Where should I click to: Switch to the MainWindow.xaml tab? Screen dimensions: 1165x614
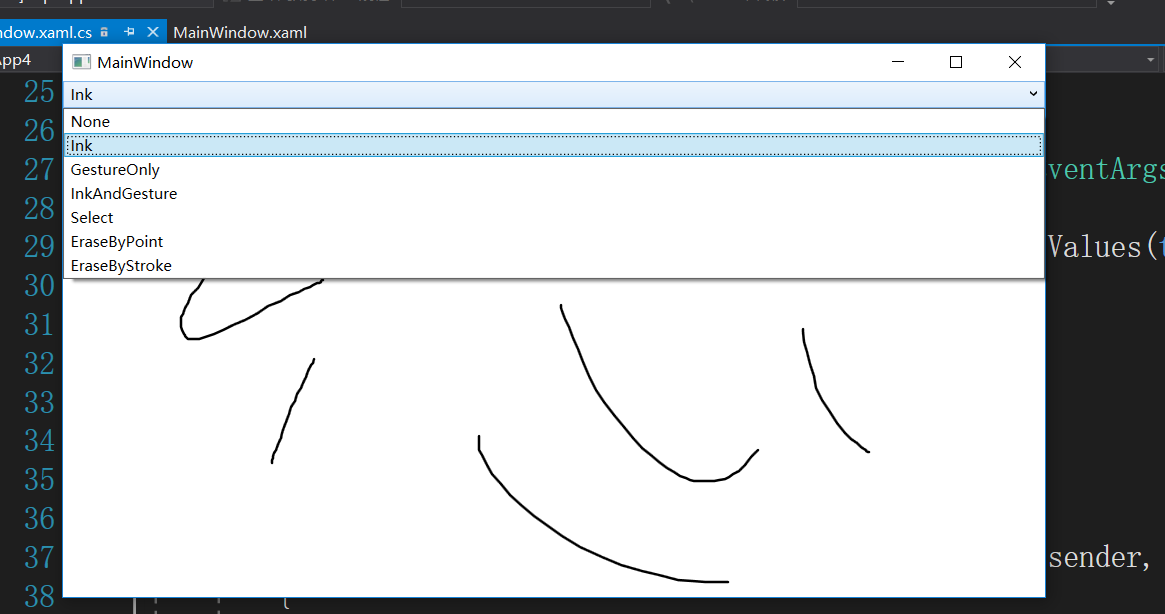pyautogui.click(x=240, y=32)
